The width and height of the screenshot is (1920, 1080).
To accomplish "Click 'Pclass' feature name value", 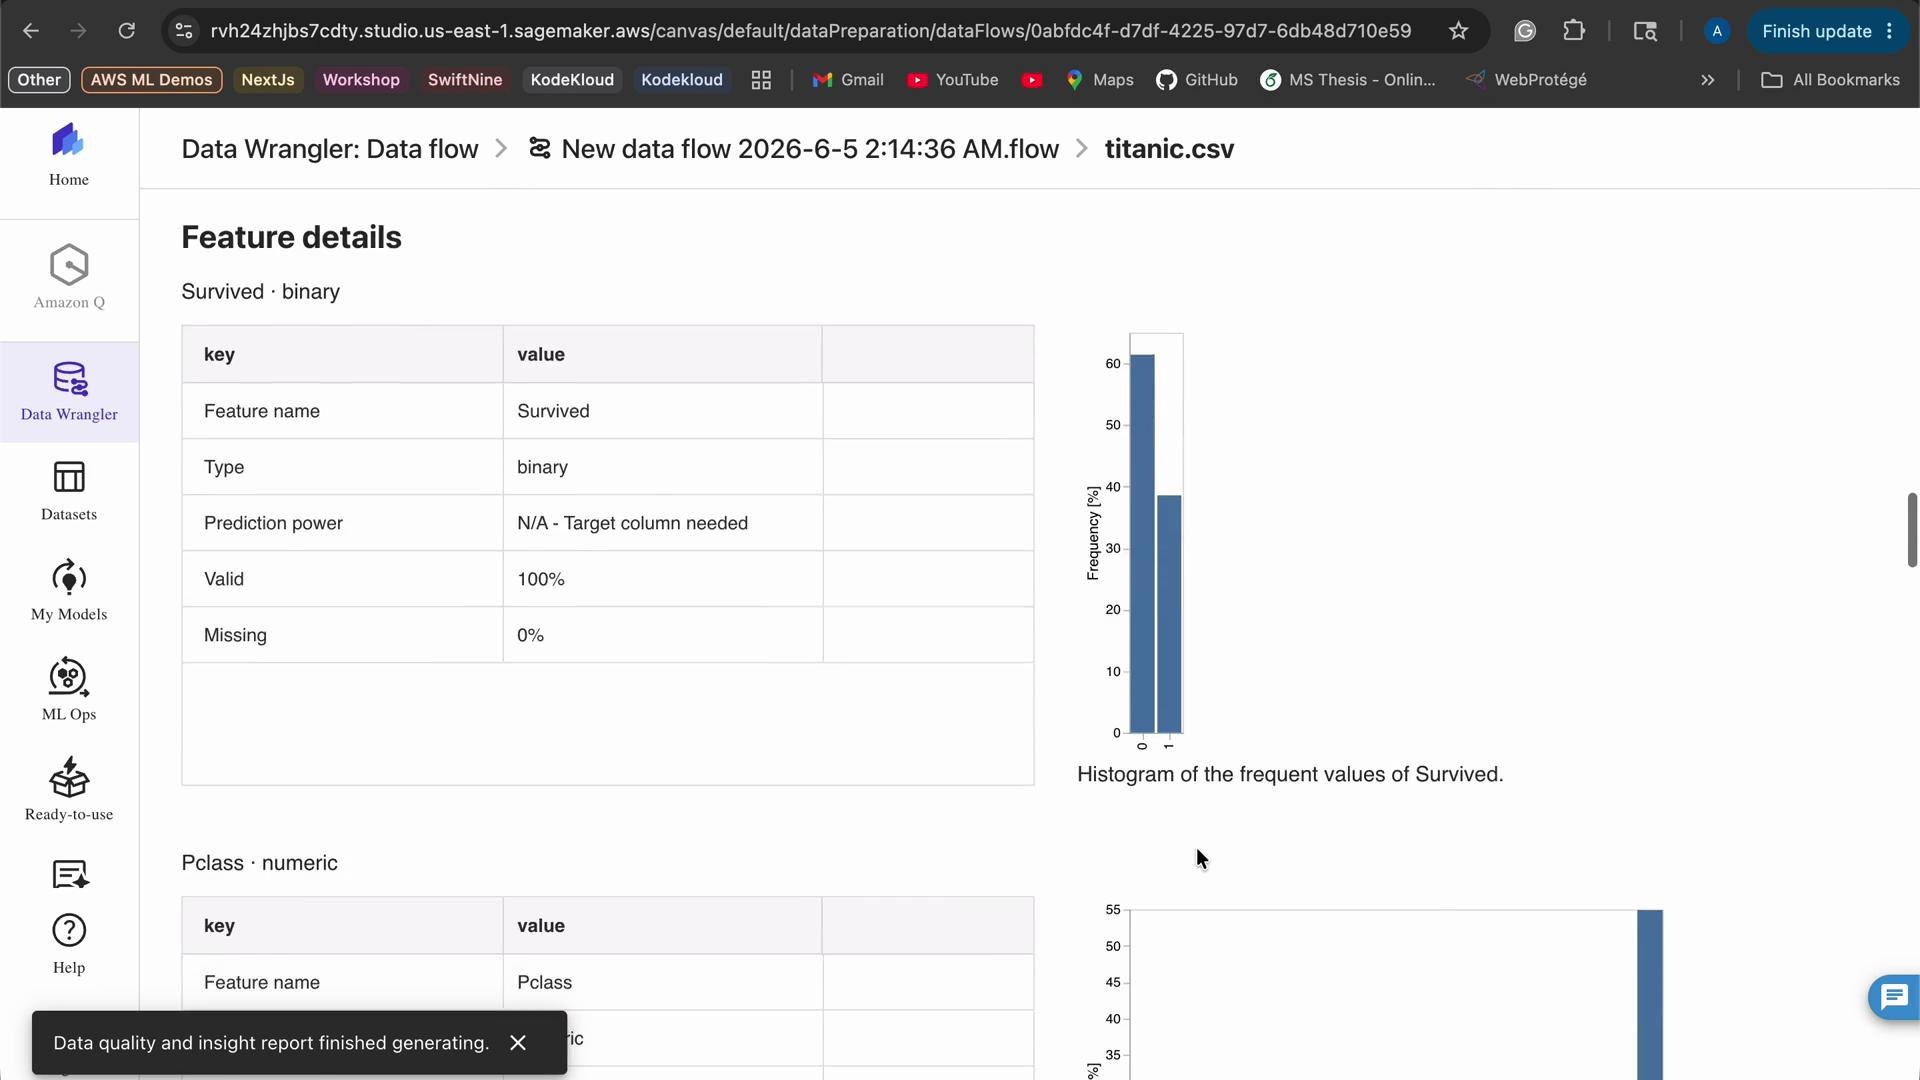I will (662, 982).
